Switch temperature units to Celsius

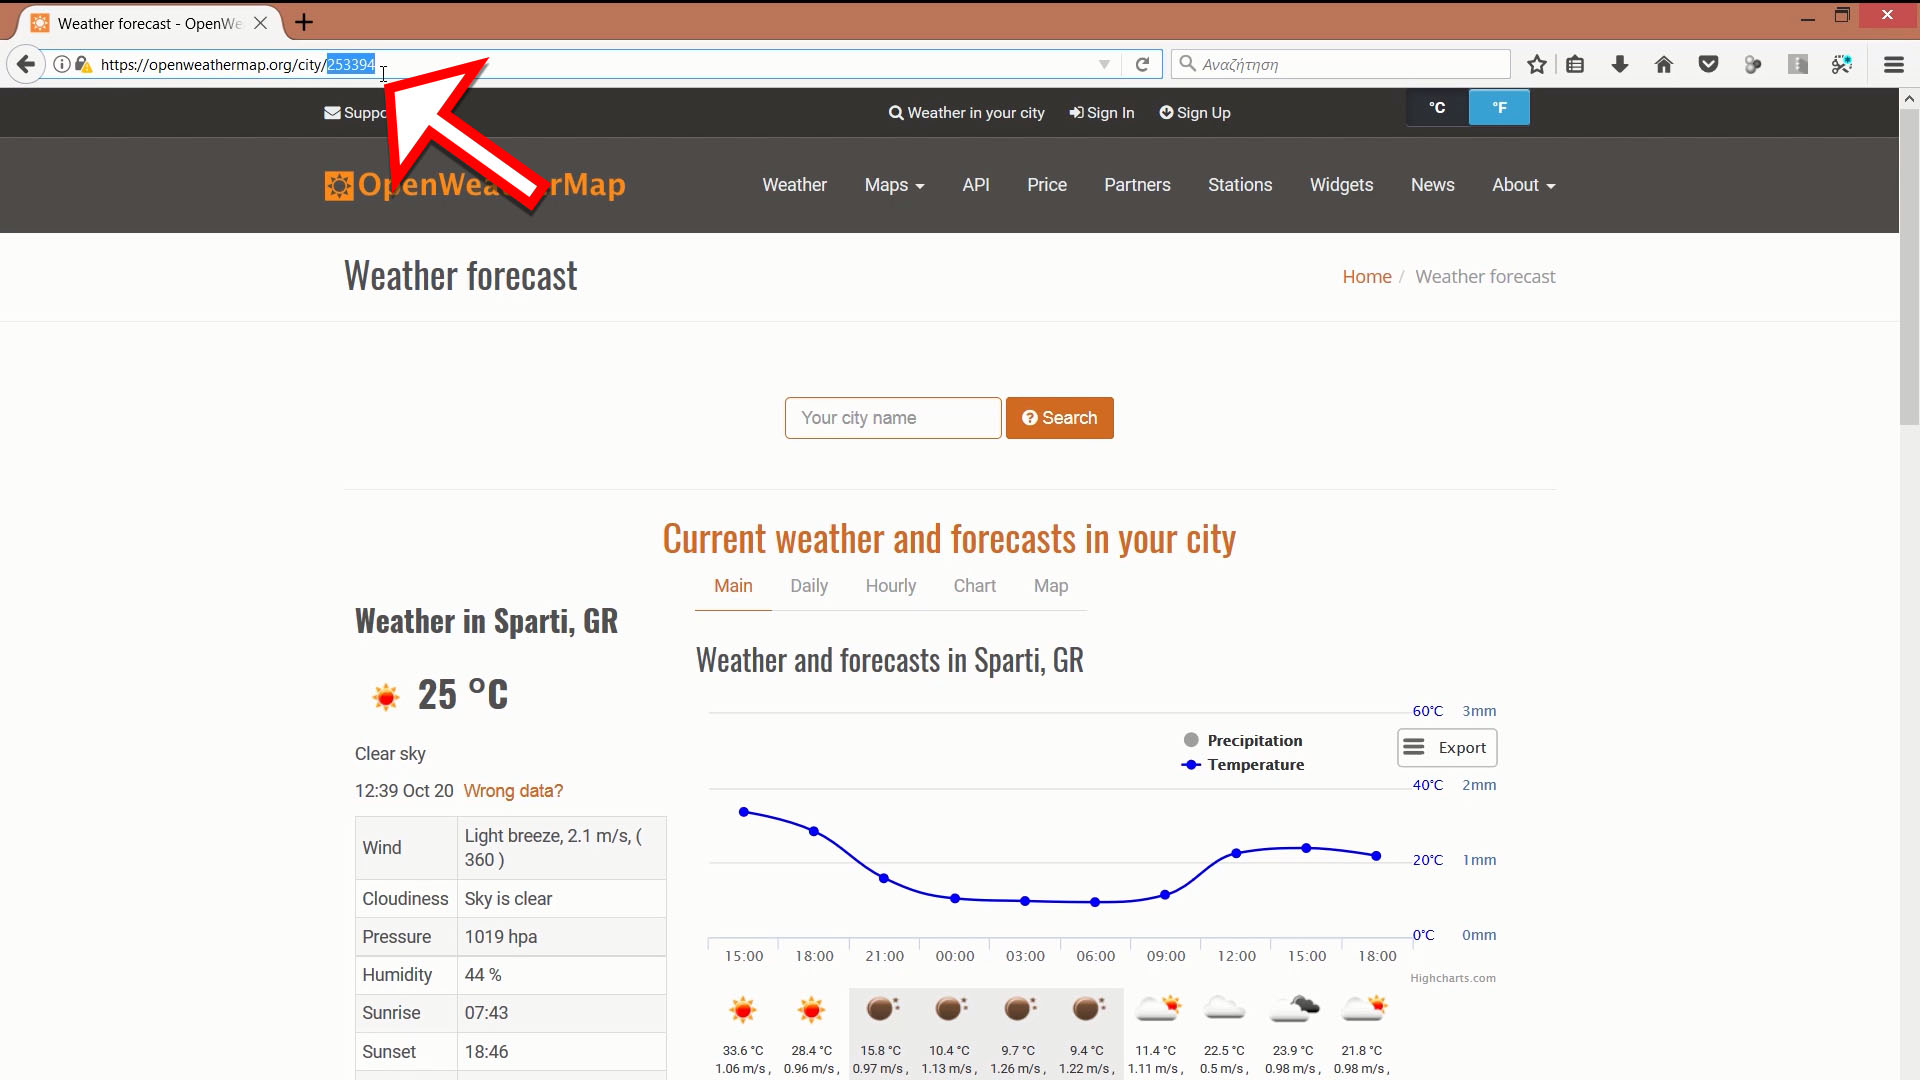[1436, 107]
